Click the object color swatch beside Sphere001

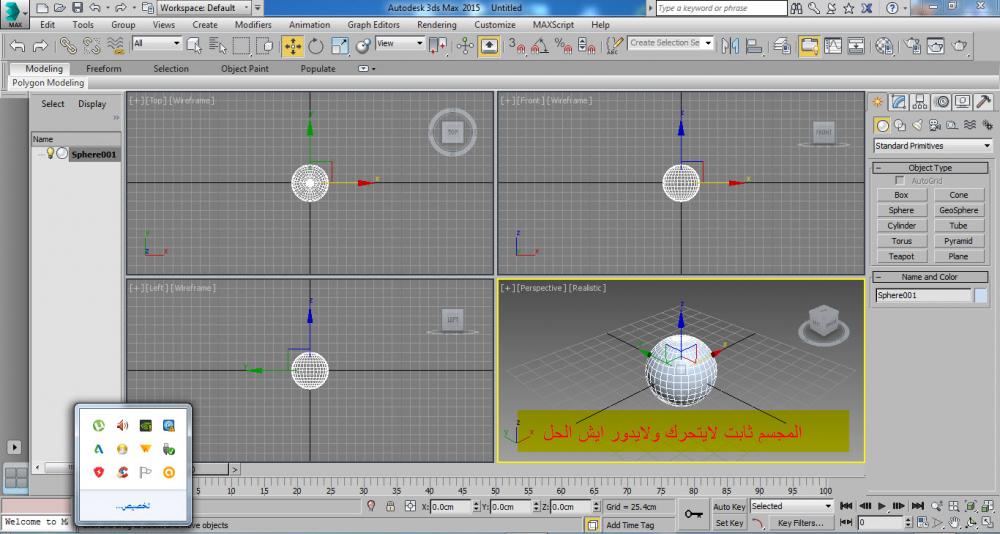[x=981, y=296]
